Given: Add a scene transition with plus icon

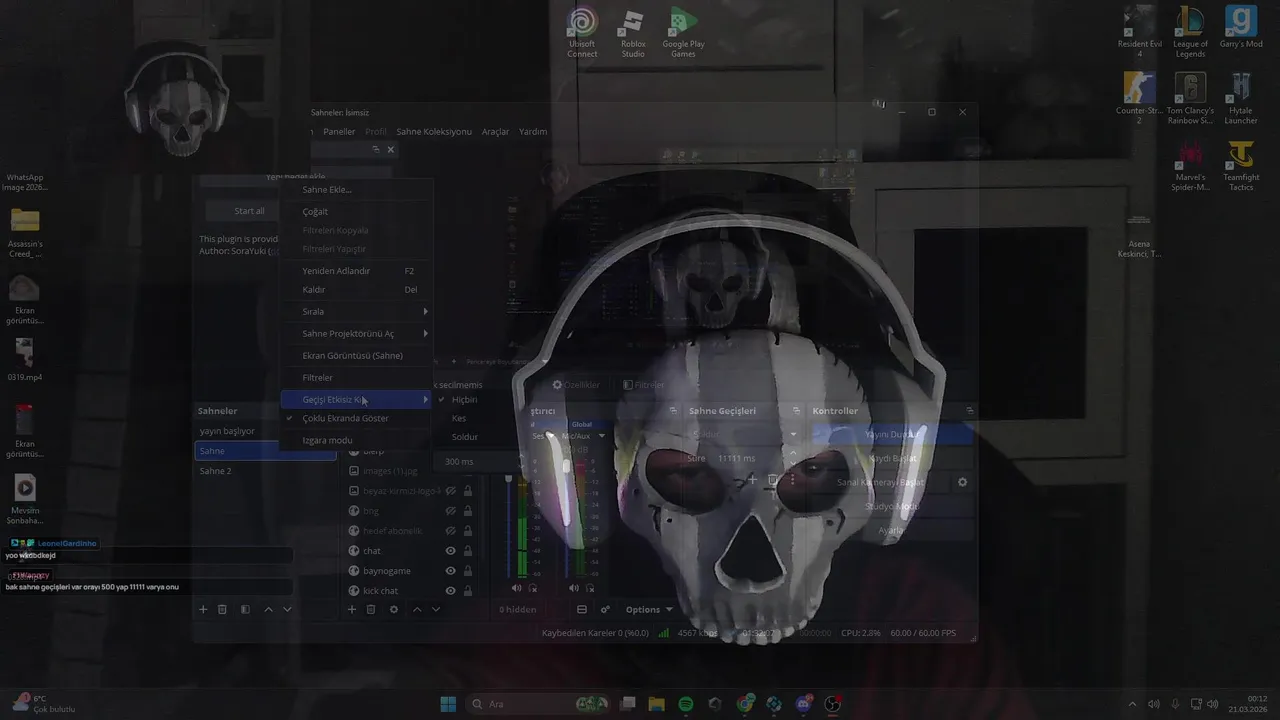Looking at the screenshot, I should click(753, 481).
